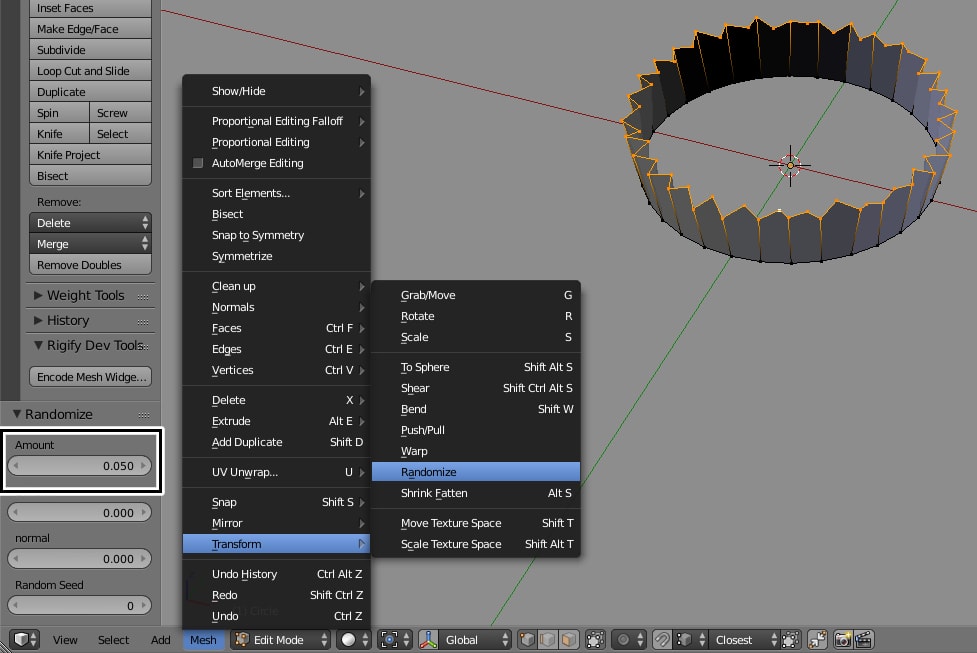Open the Show/Hide submenu
The width and height of the screenshot is (977, 653).
[276, 91]
